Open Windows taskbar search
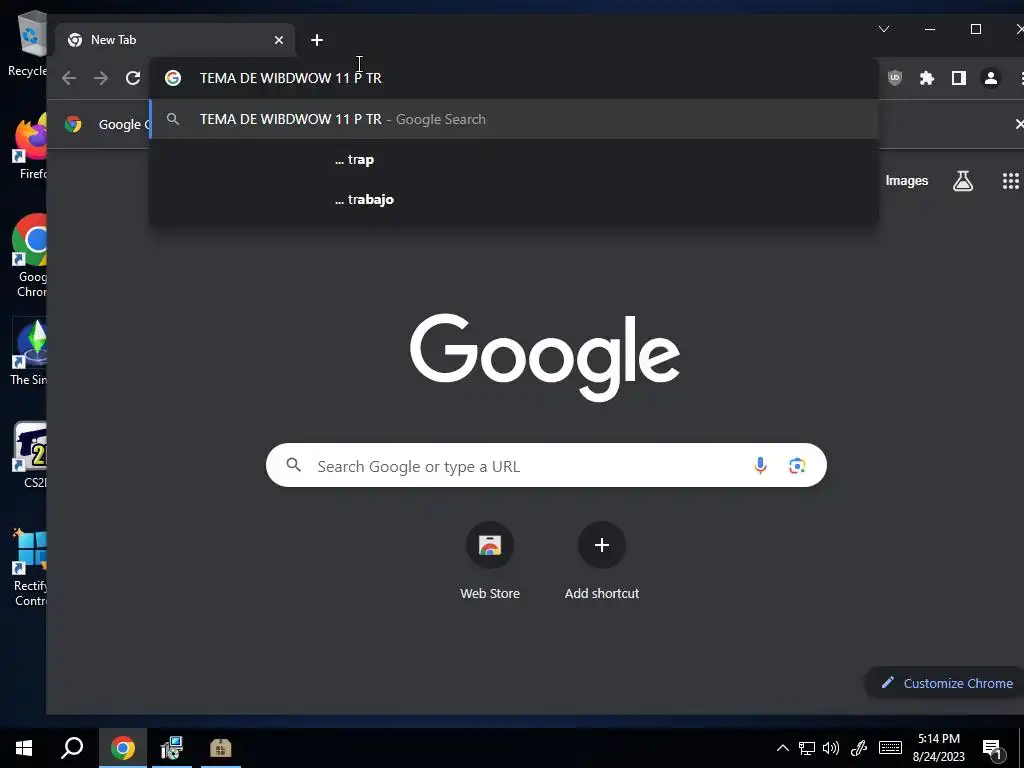 coord(72,748)
